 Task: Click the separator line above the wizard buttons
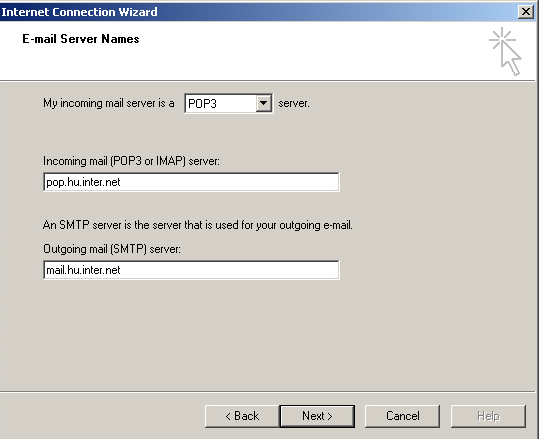[x=268, y=391]
